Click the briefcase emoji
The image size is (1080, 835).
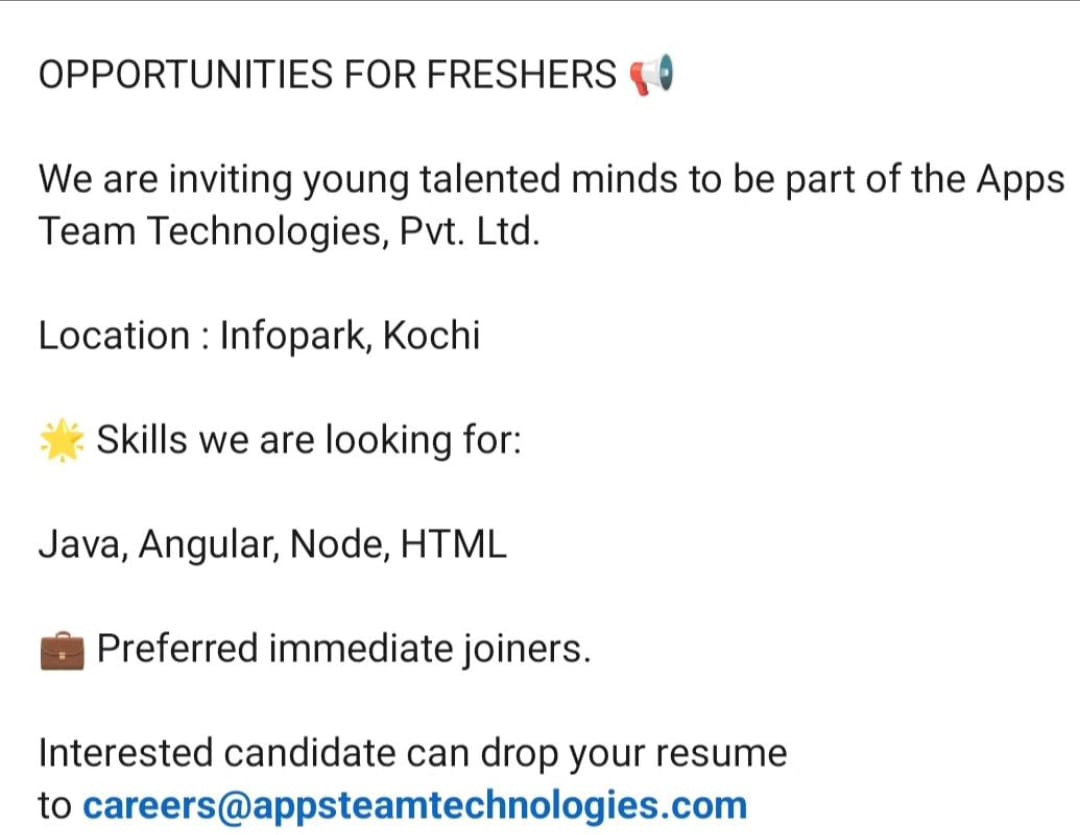coord(62,650)
